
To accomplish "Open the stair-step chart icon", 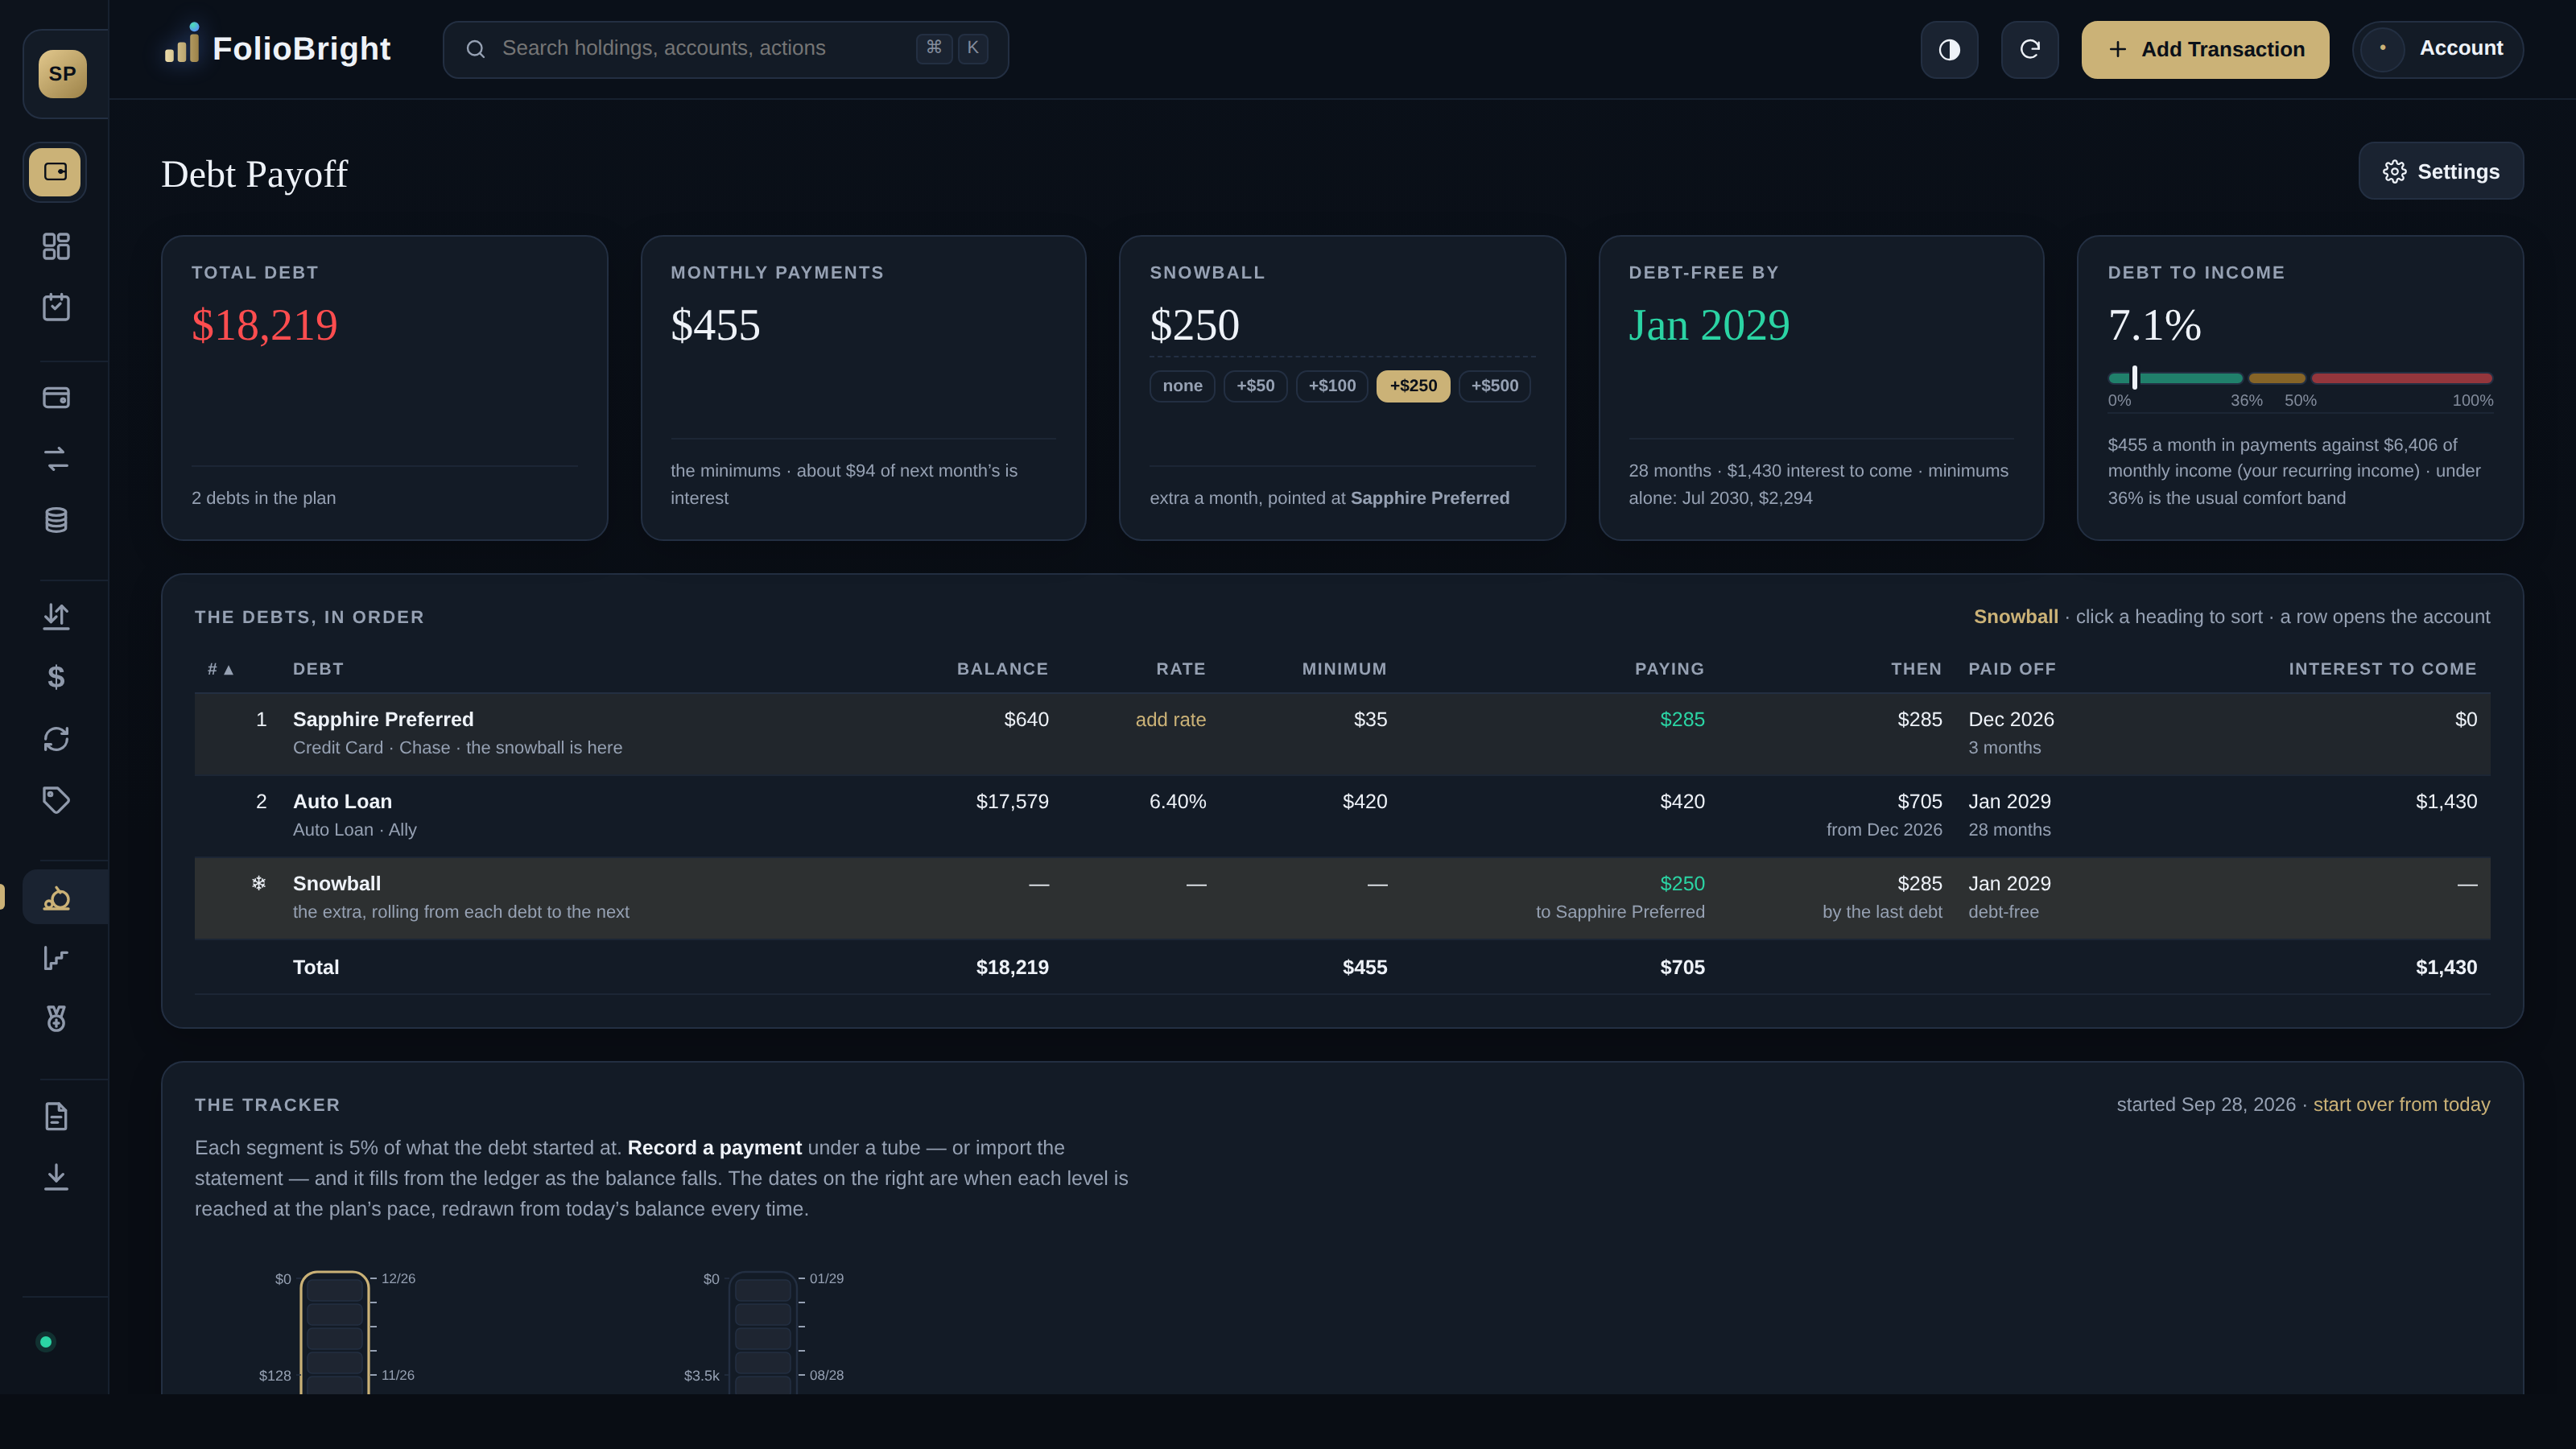I will tap(56, 958).
